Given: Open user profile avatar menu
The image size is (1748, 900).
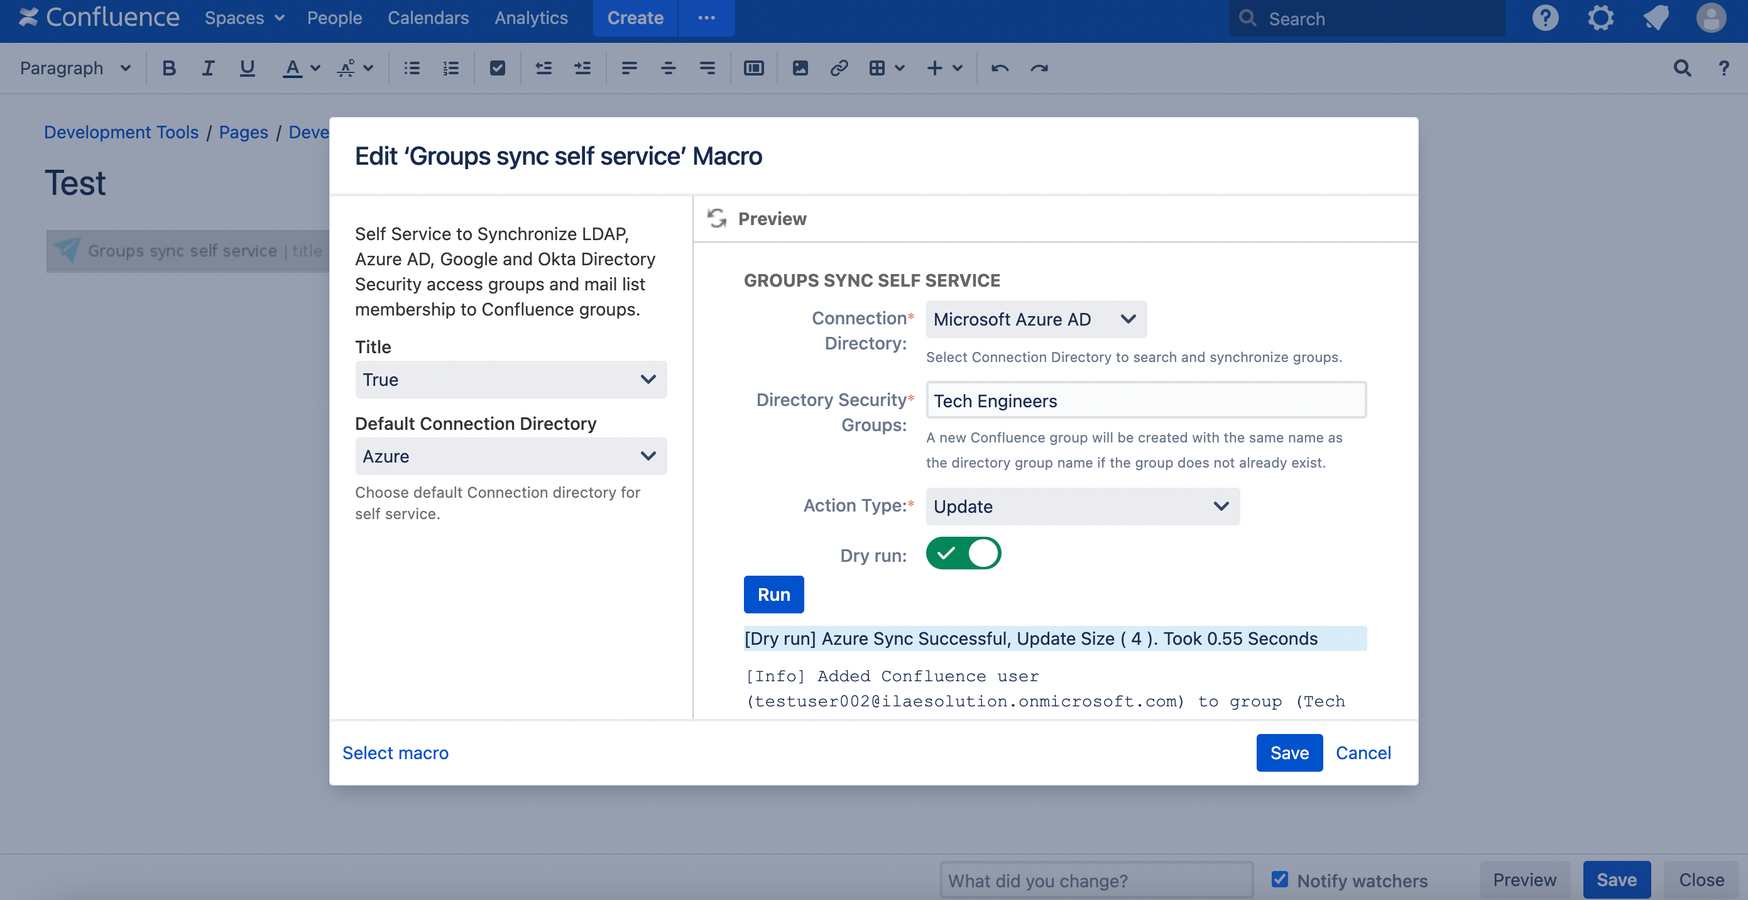Looking at the screenshot, I should click(1711, 18).
